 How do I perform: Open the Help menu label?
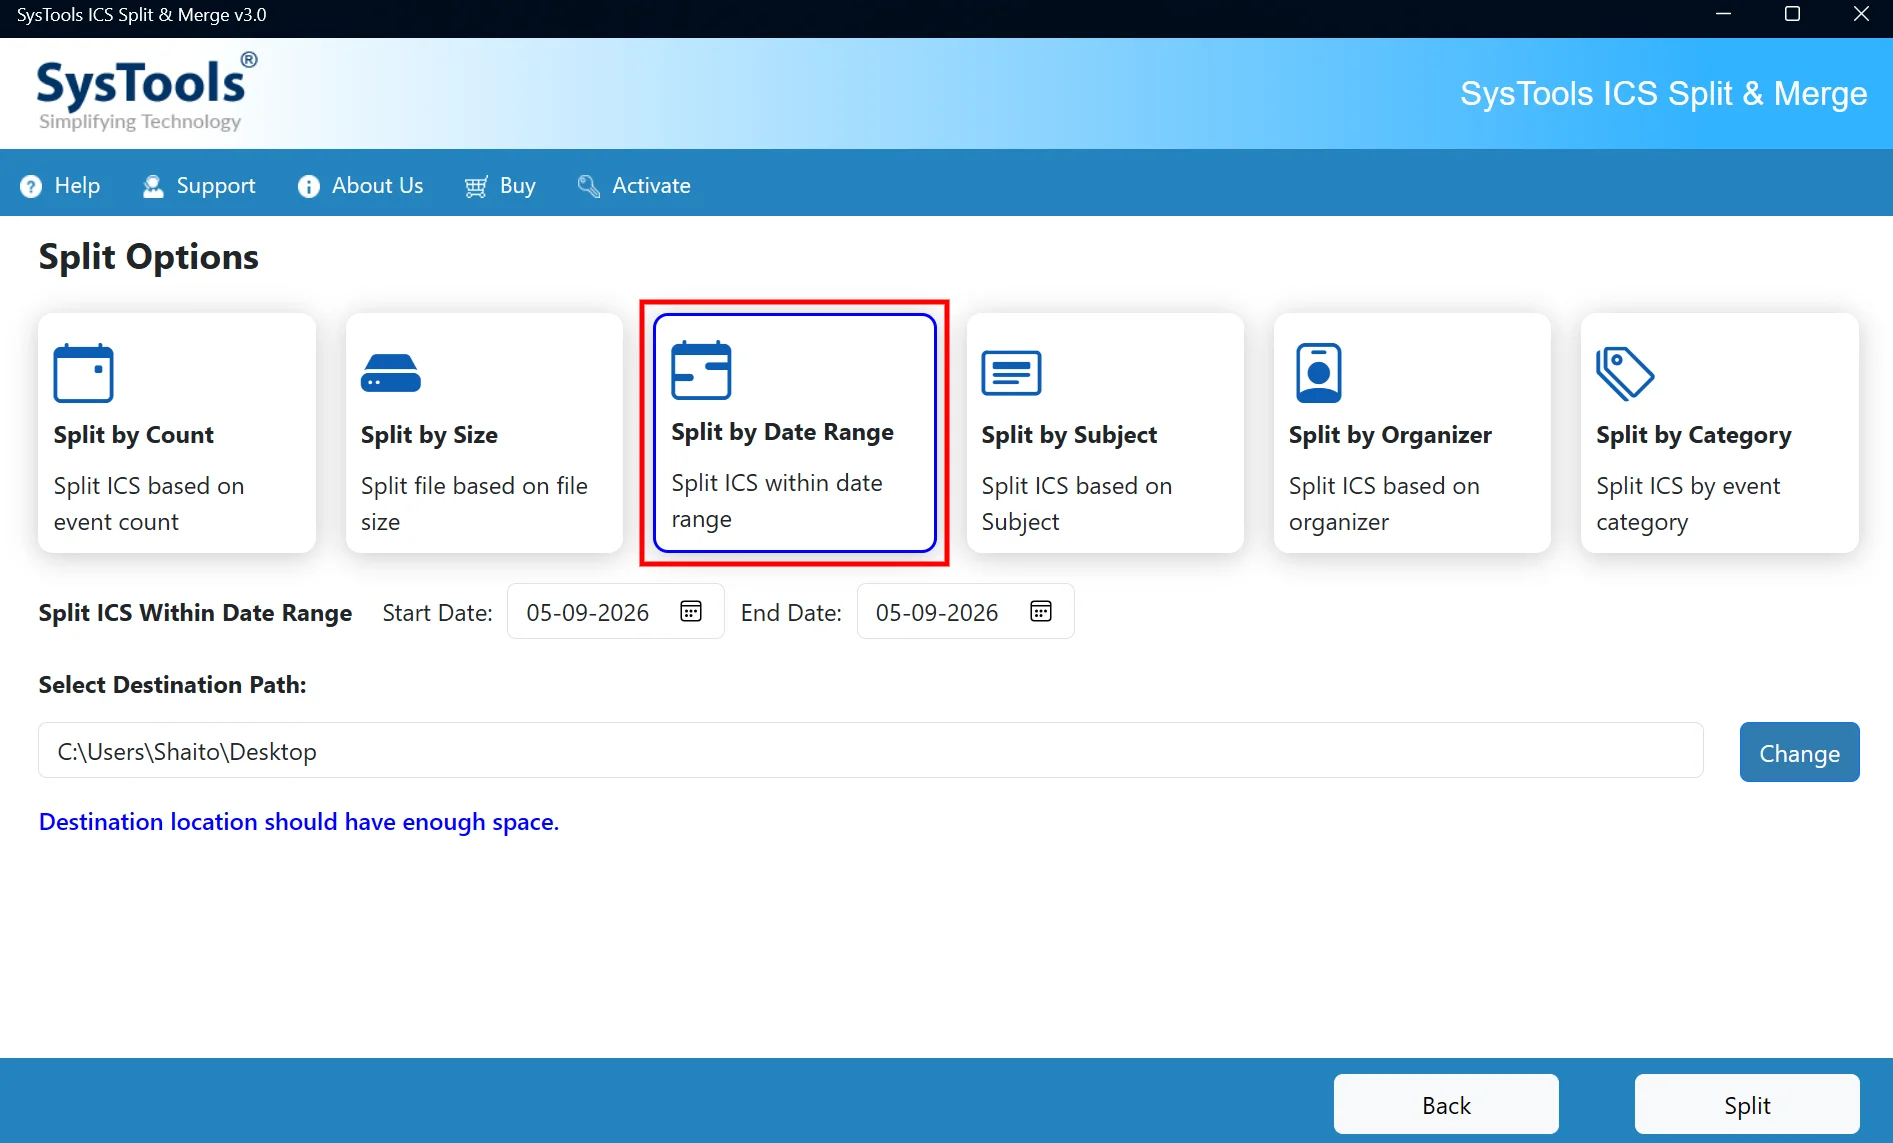pyautogui.click(x=77, y=186)
